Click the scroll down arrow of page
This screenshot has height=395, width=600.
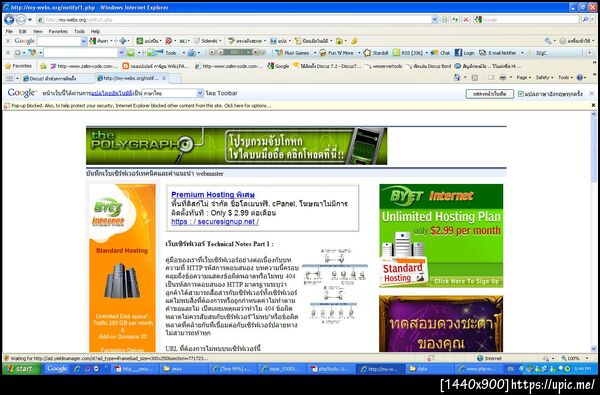[593, 349]
